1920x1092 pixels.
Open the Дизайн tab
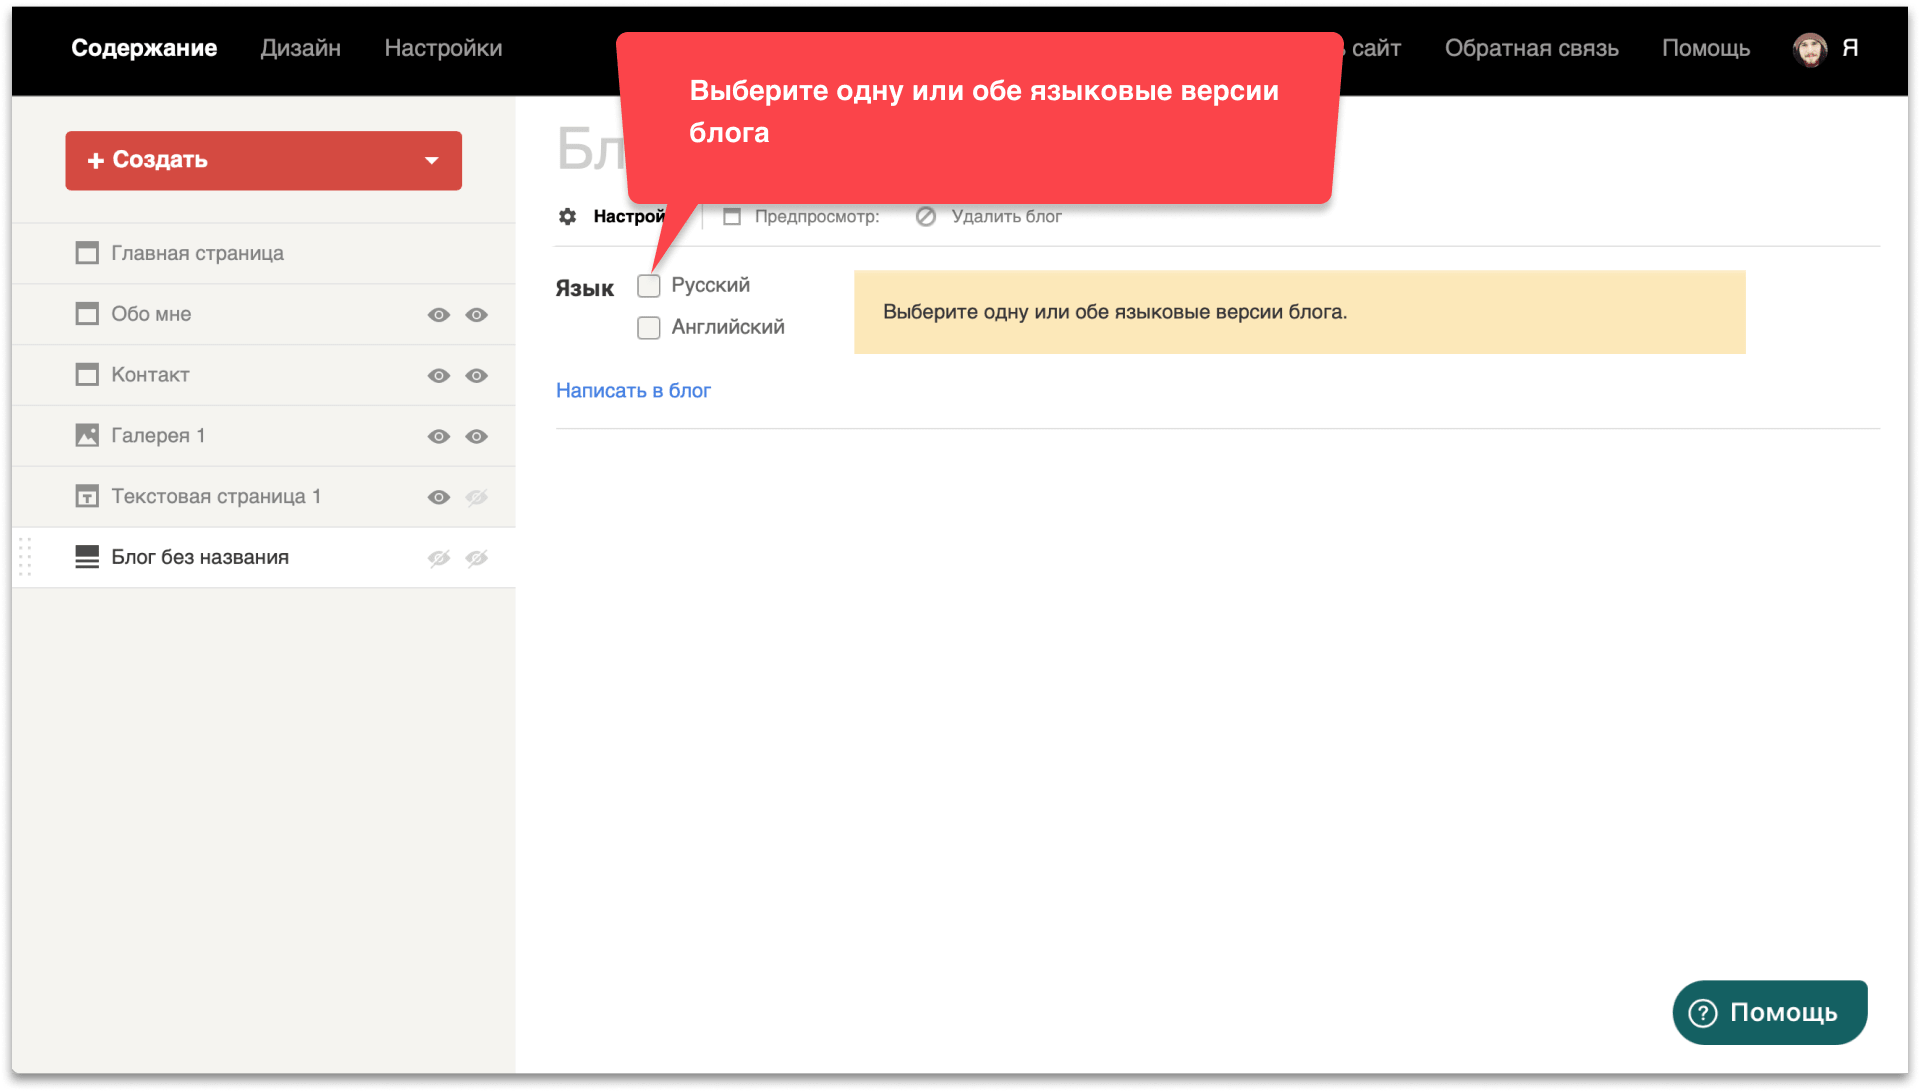(300, 48)
